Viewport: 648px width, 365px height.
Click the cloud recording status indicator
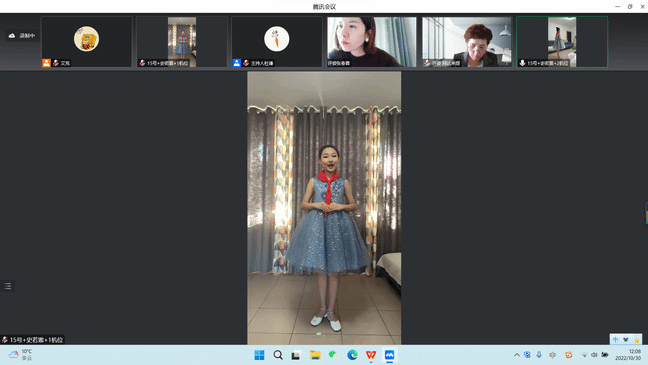pyautogui.click(x=22, y=36)
